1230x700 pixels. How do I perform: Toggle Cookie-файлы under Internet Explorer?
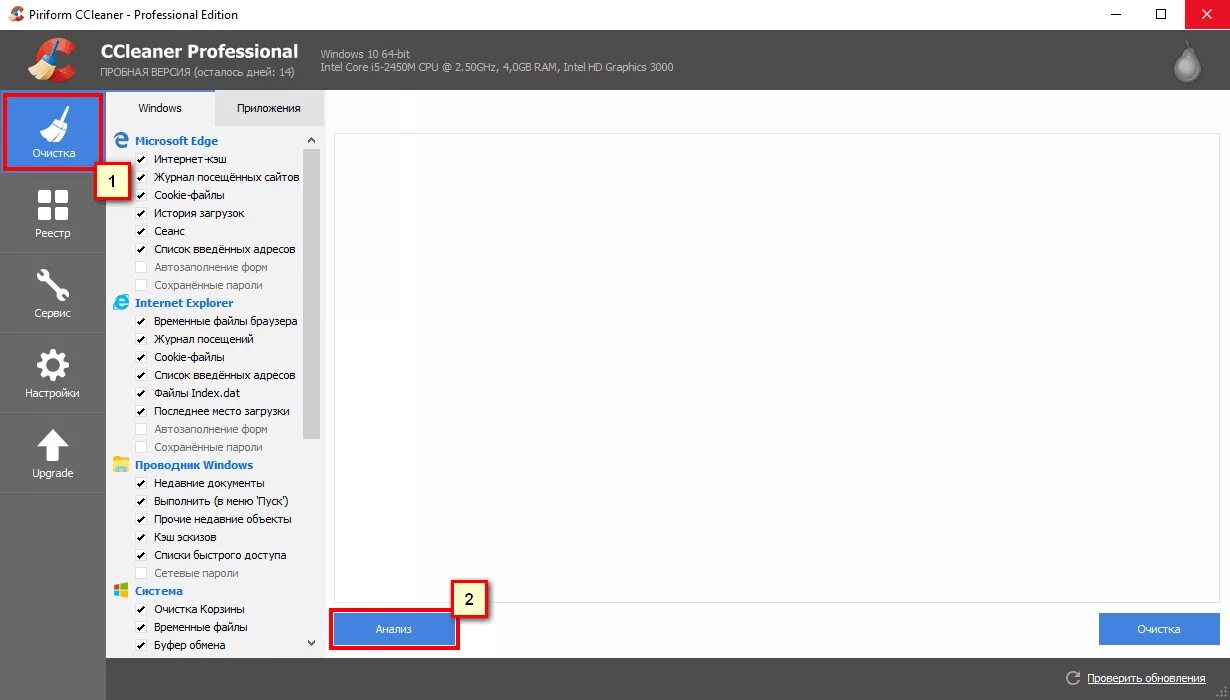coord(141,357)
